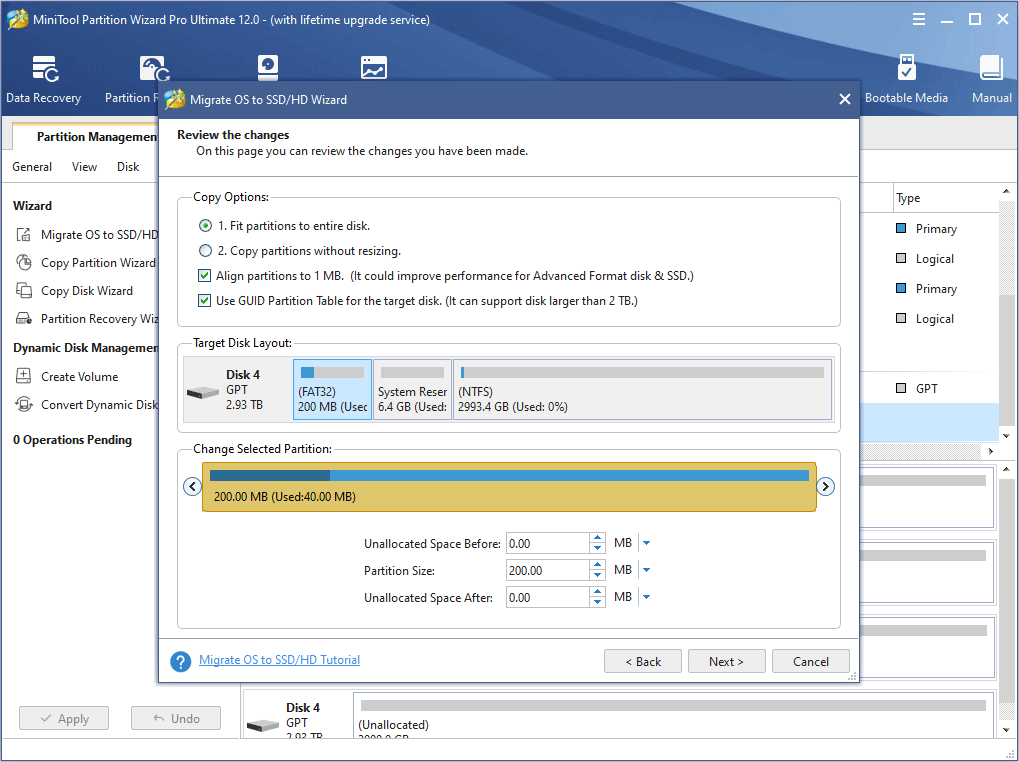
Task: Click Create Volume sidebar label
Action: [79, 376]
